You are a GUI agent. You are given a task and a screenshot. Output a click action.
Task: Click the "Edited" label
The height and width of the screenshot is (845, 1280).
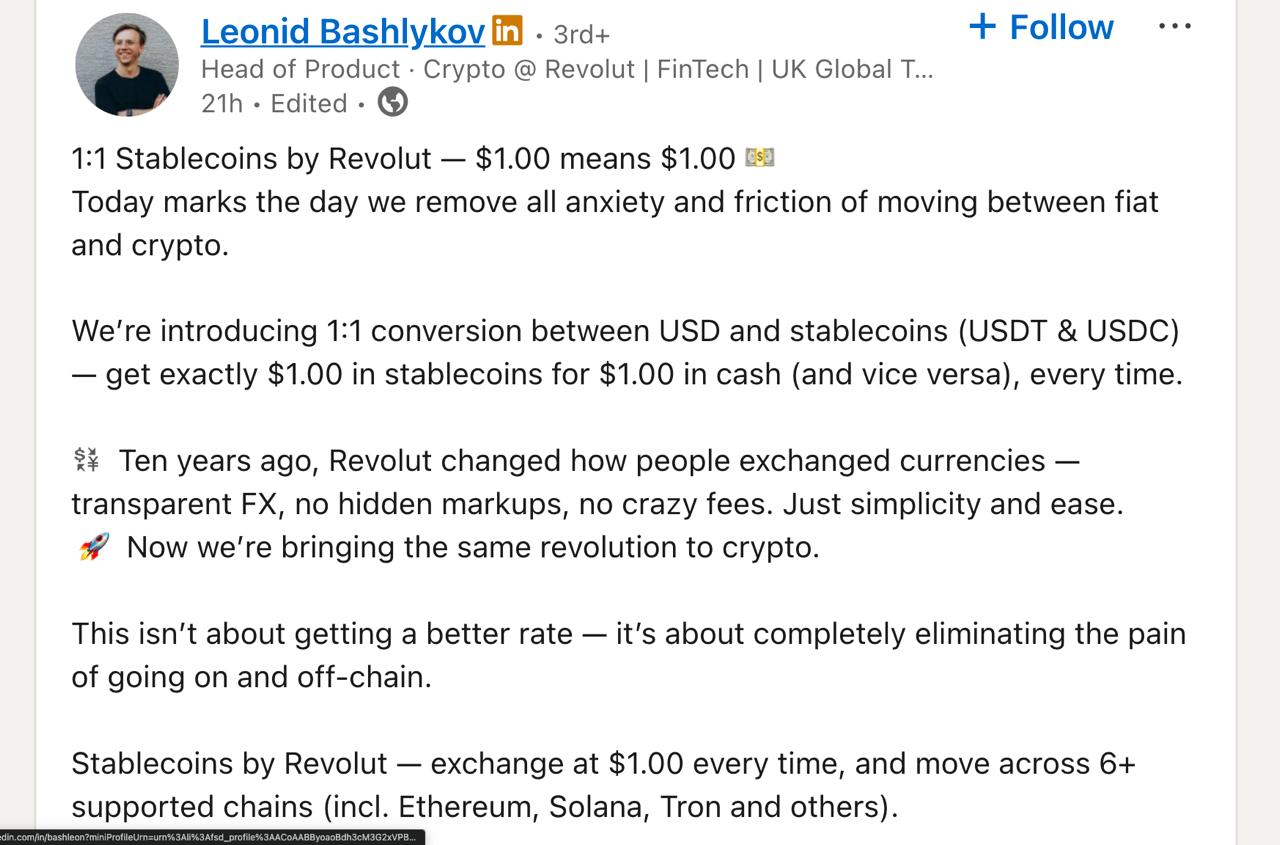[x=309, y=103]
